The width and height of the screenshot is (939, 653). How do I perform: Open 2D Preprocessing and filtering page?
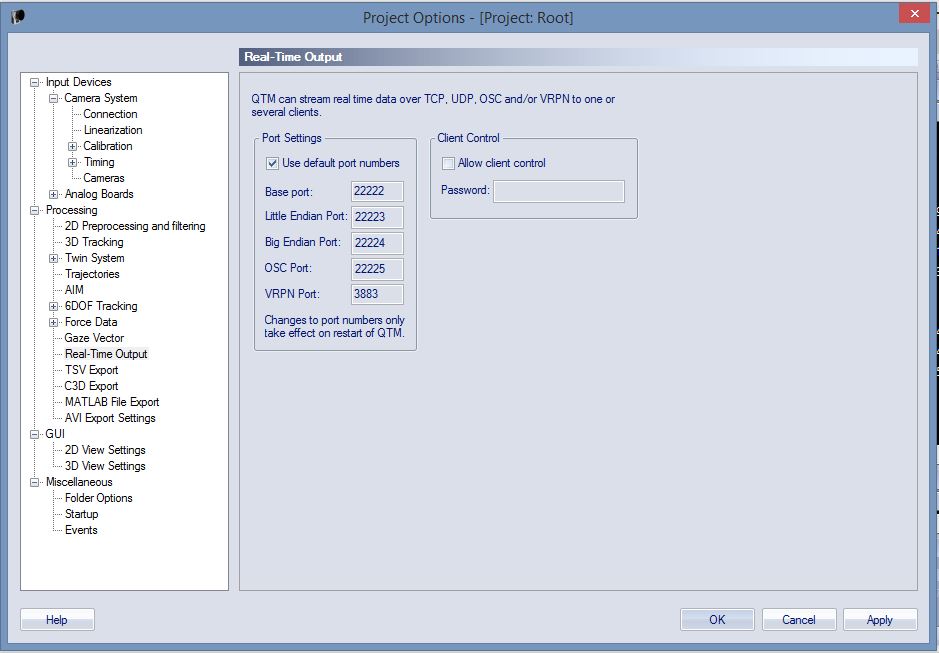point(135,226)
